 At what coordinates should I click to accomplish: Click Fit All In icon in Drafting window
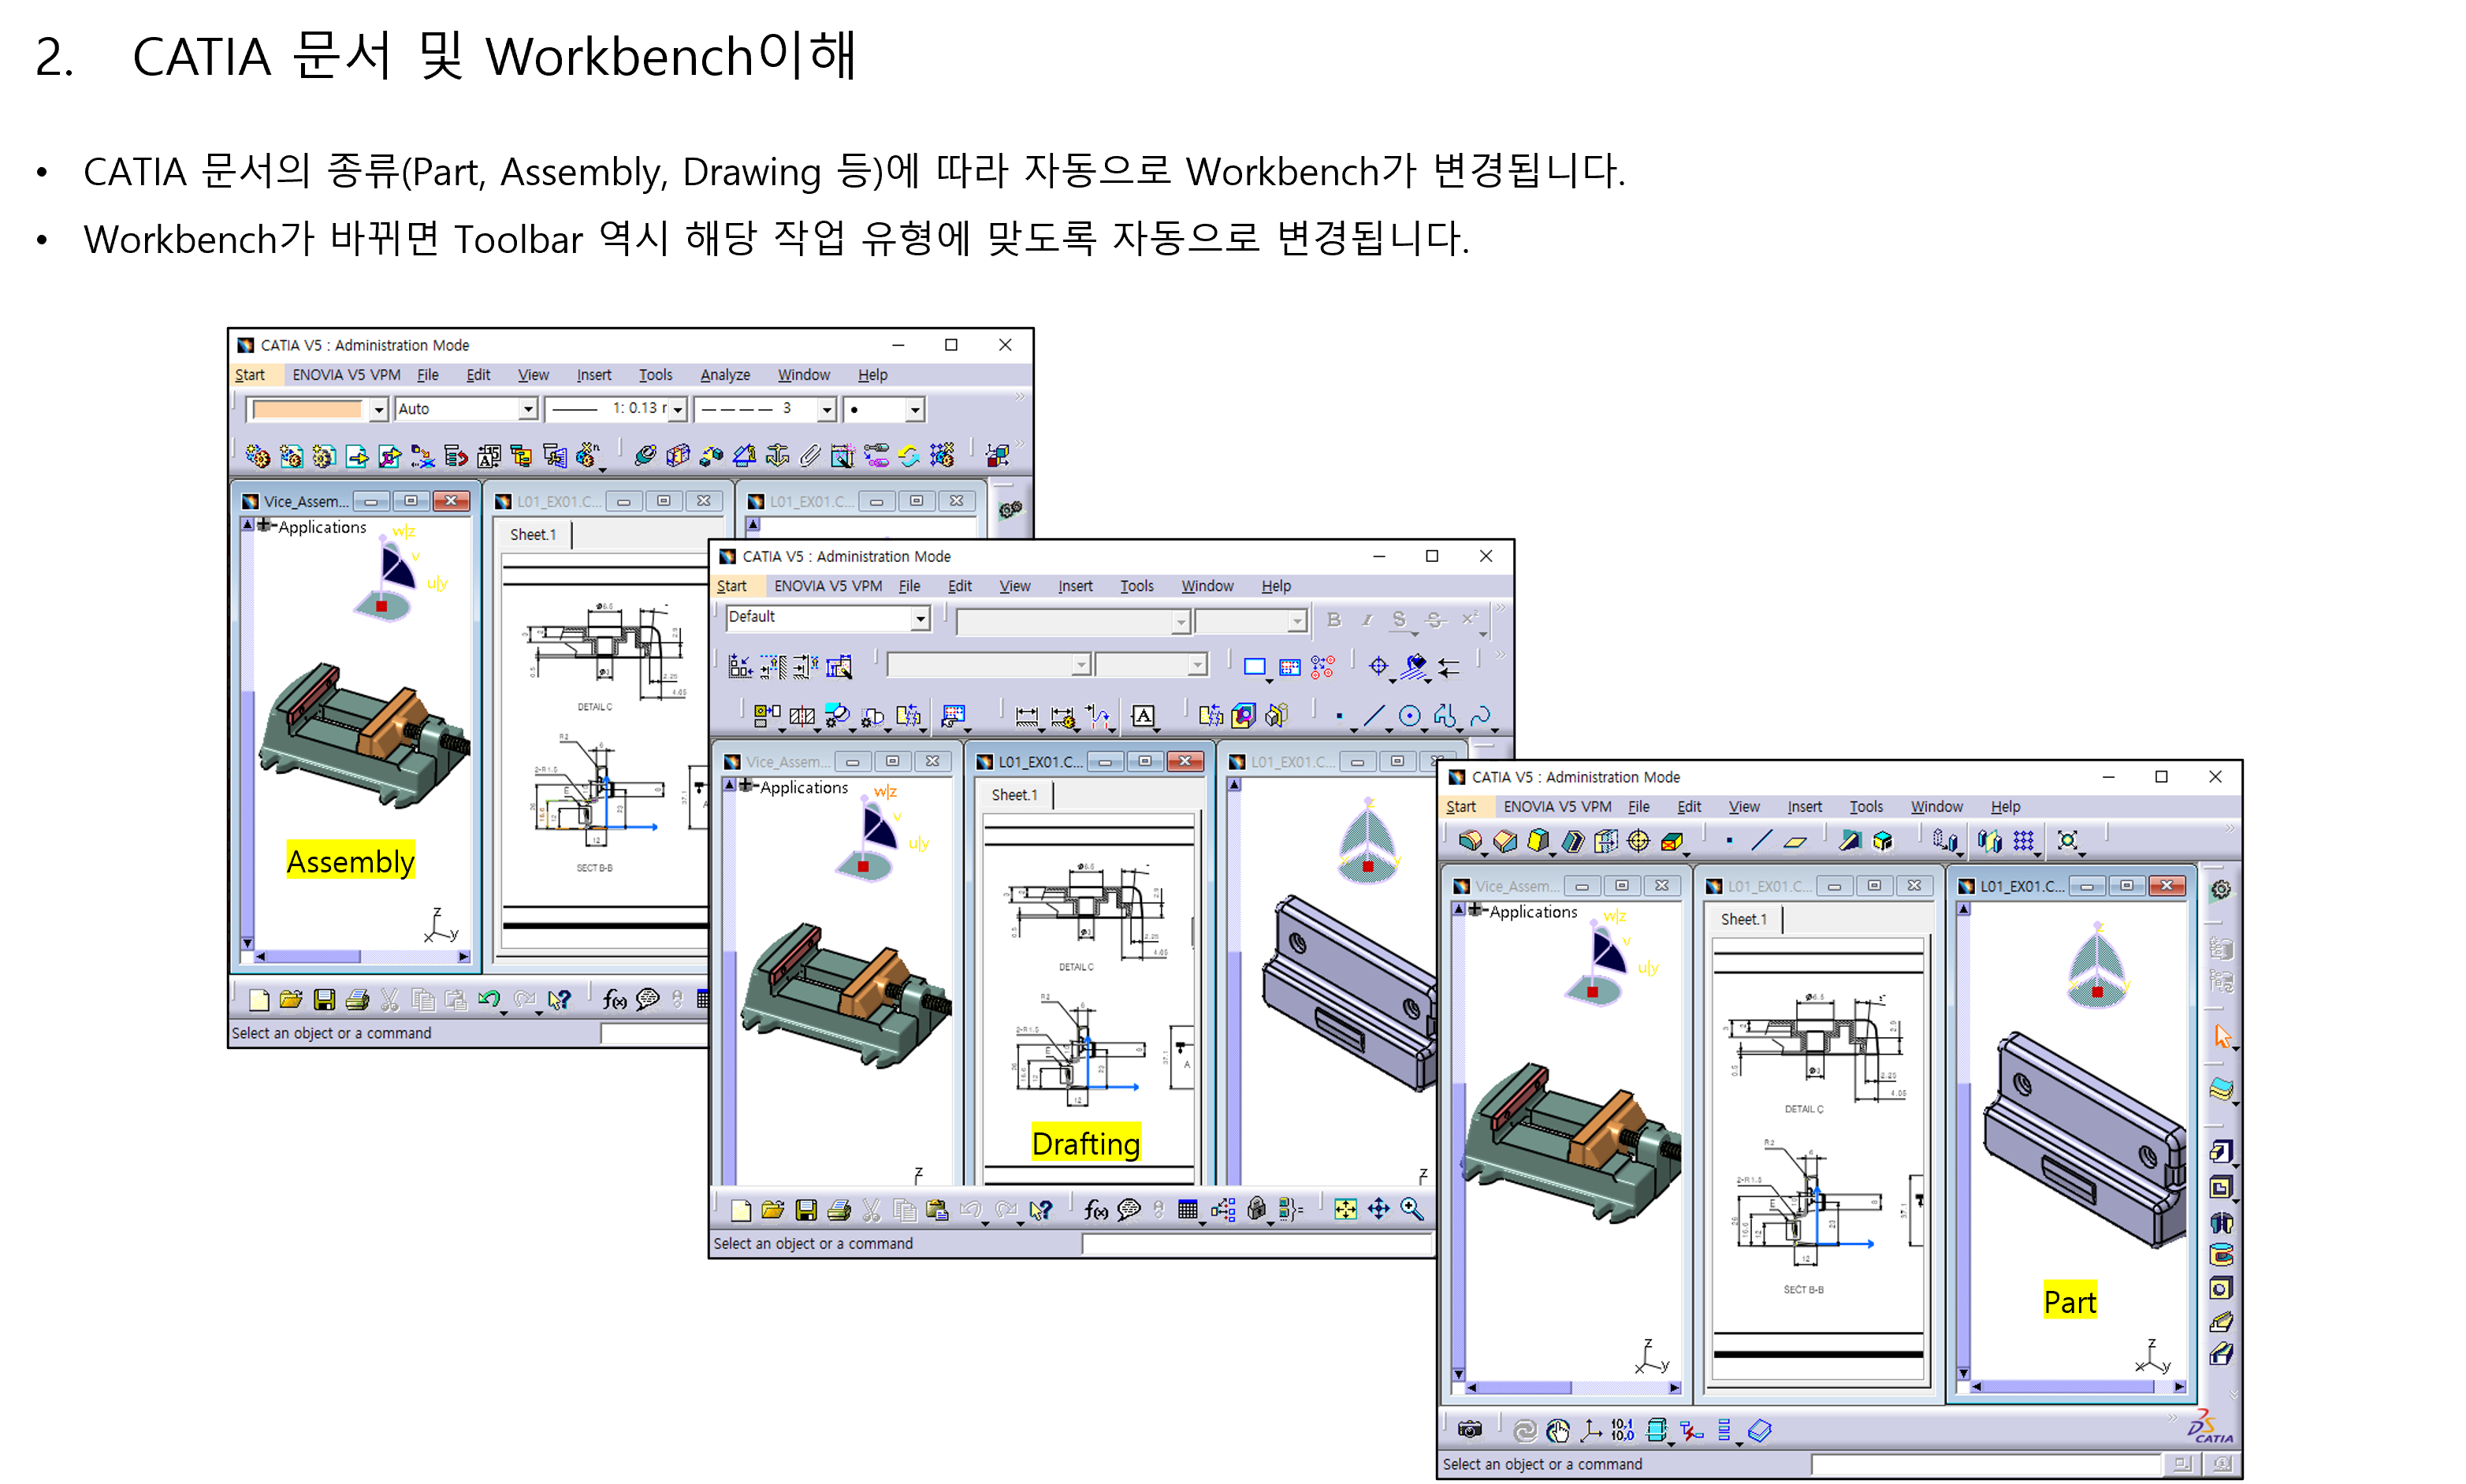click(1345, 1209)
